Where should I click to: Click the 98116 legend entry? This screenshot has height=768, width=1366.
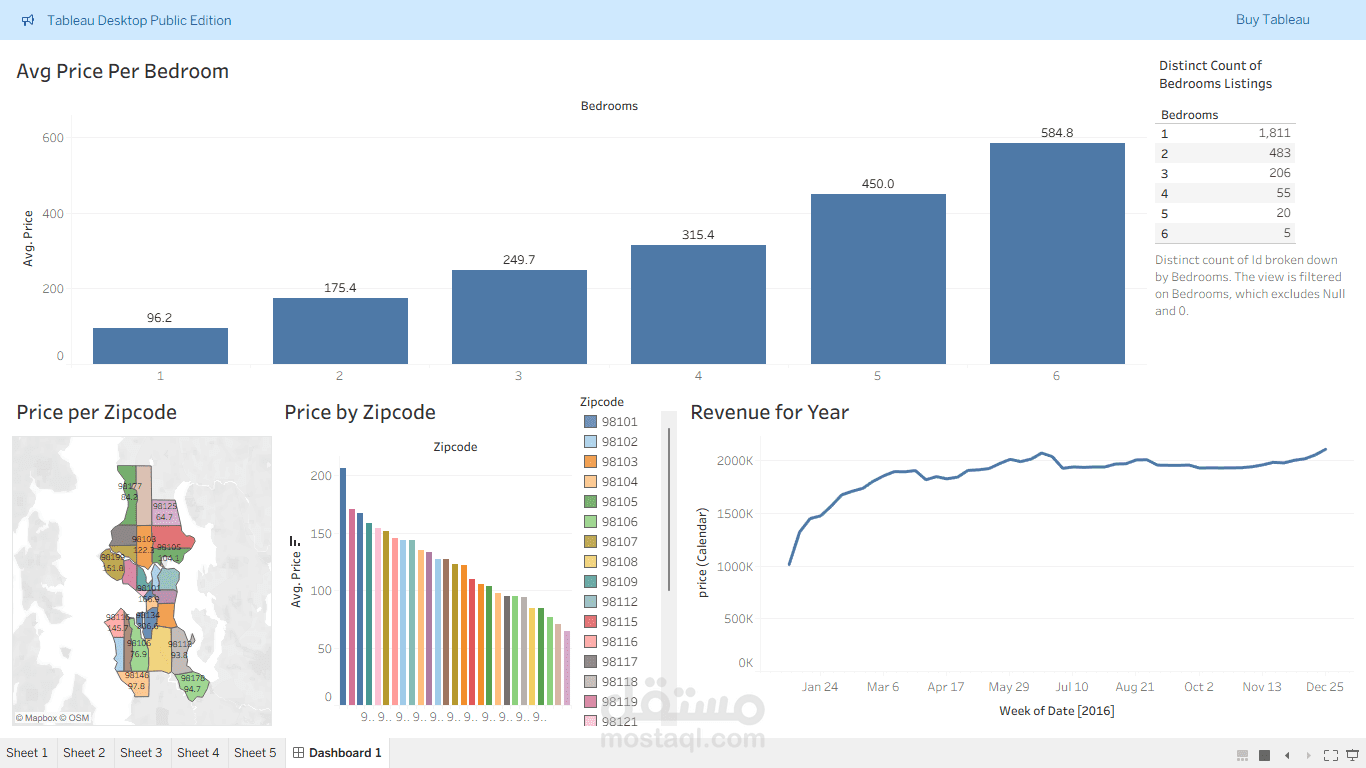coord(611,642)
